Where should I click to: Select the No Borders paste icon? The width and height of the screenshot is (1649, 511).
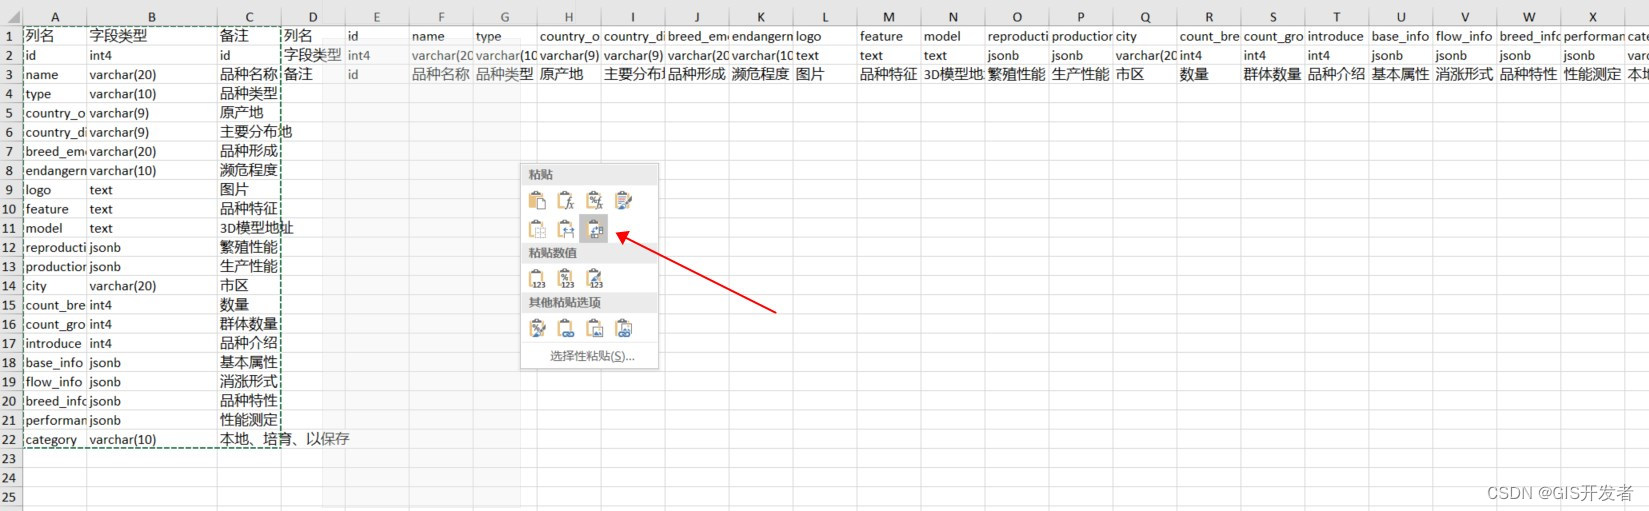537,230
